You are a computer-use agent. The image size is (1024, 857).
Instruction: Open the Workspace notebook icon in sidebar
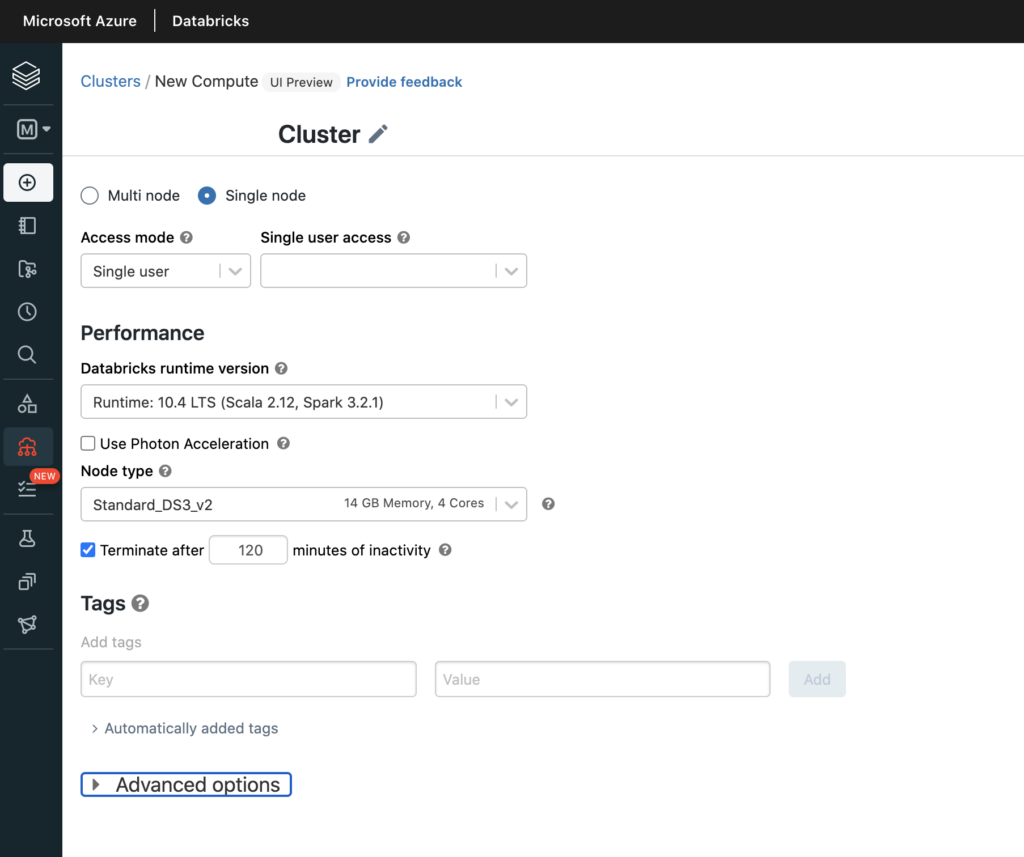click(x=27, y=226)
